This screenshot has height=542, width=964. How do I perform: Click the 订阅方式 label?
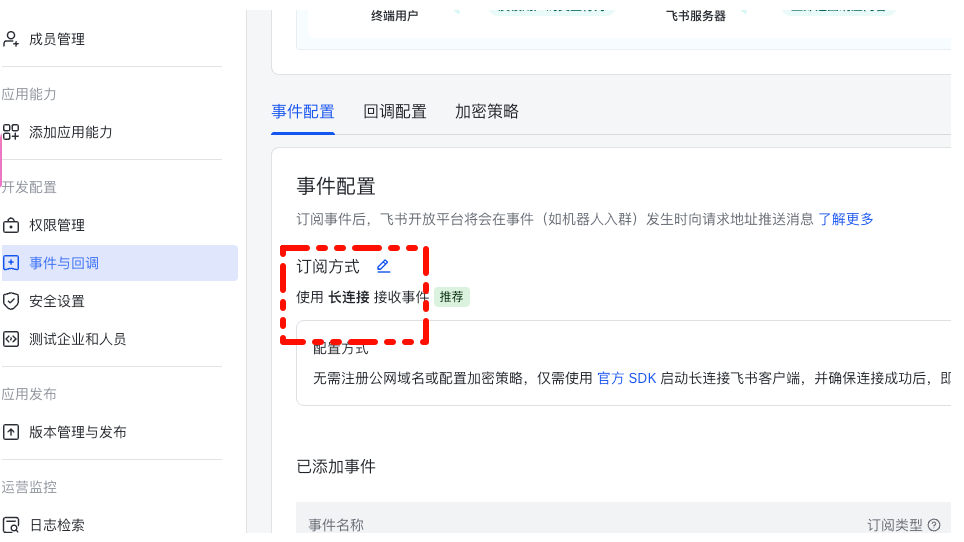328,266
